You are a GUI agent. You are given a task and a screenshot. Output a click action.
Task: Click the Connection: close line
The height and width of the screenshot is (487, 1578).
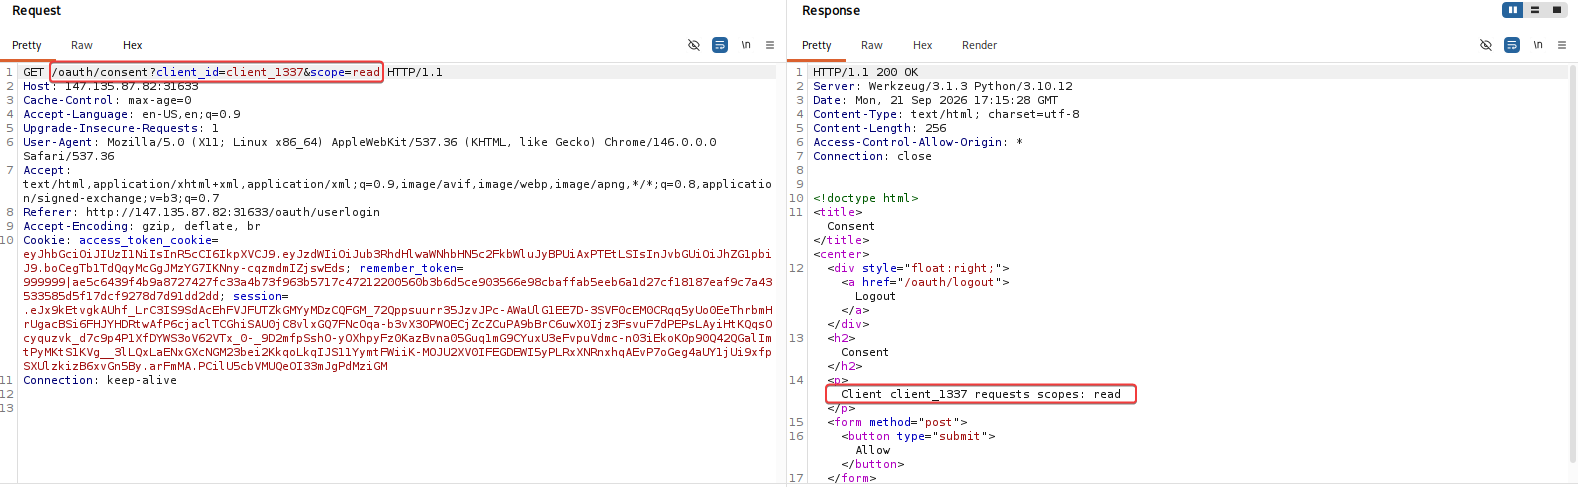pyautogui.click(x=873, y=156)
